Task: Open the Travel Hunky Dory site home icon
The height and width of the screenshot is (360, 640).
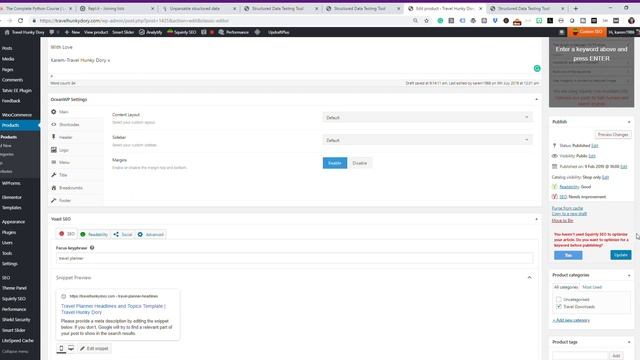Action: [7, 32]
